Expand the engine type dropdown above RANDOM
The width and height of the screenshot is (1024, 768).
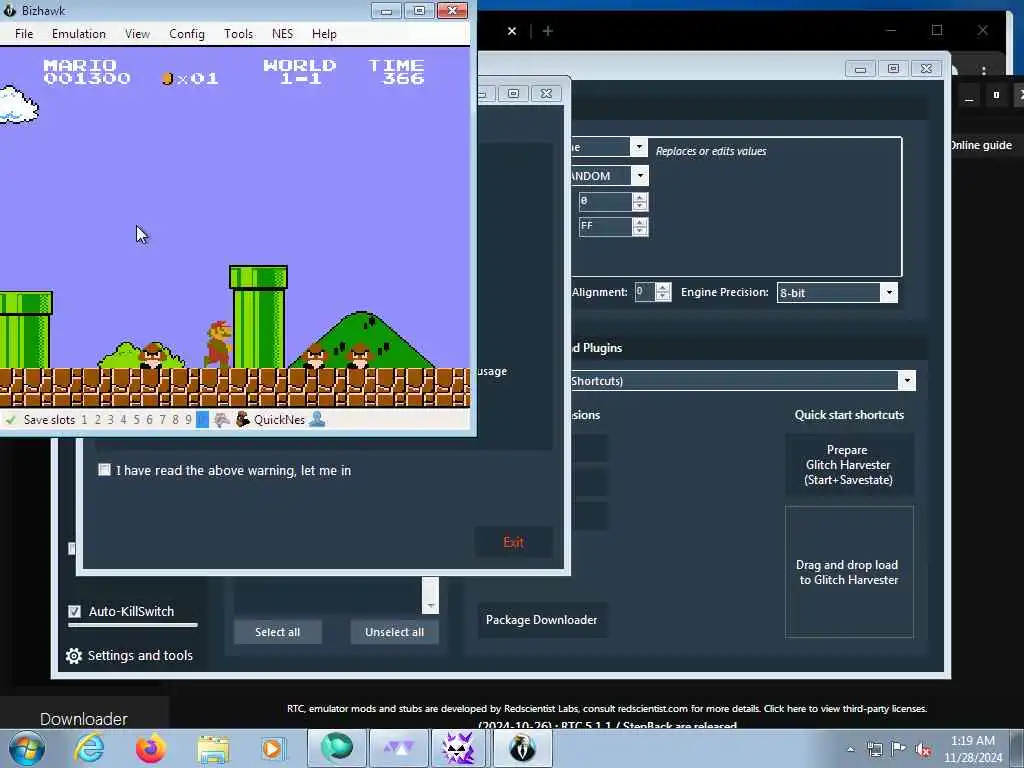click(x=639, y=147)
